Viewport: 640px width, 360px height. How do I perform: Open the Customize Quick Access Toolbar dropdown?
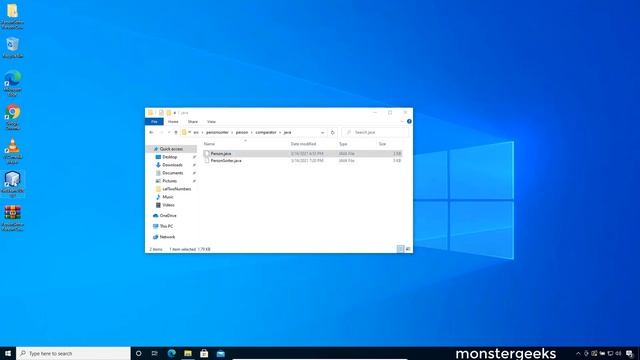coord(175,113)
